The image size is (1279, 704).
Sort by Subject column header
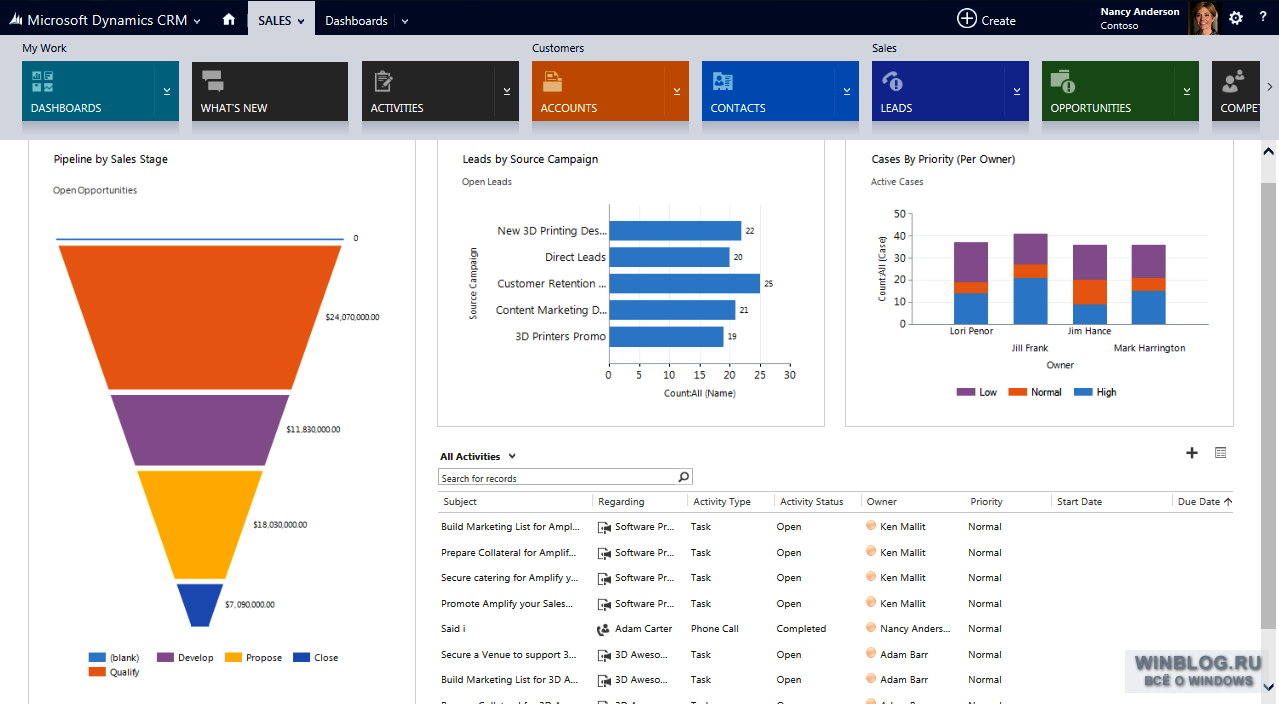click(460, 502)
